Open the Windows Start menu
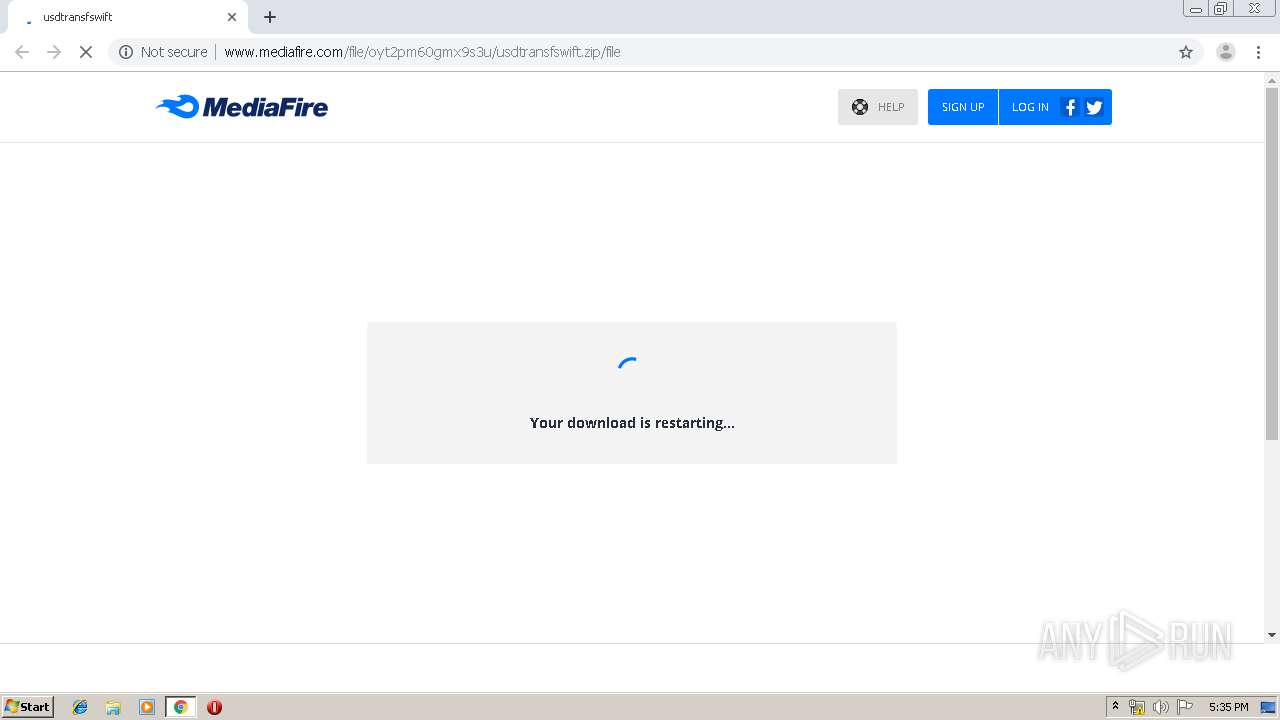The image size is (1280, 720). (28, 706)
